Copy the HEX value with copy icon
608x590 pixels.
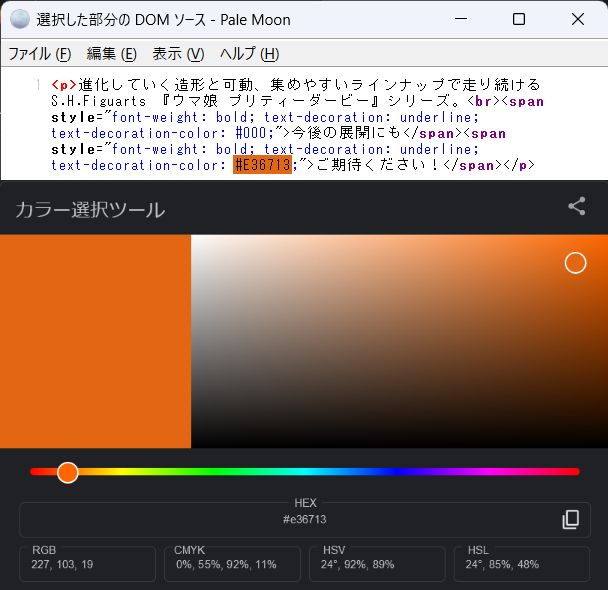(570, 519)
